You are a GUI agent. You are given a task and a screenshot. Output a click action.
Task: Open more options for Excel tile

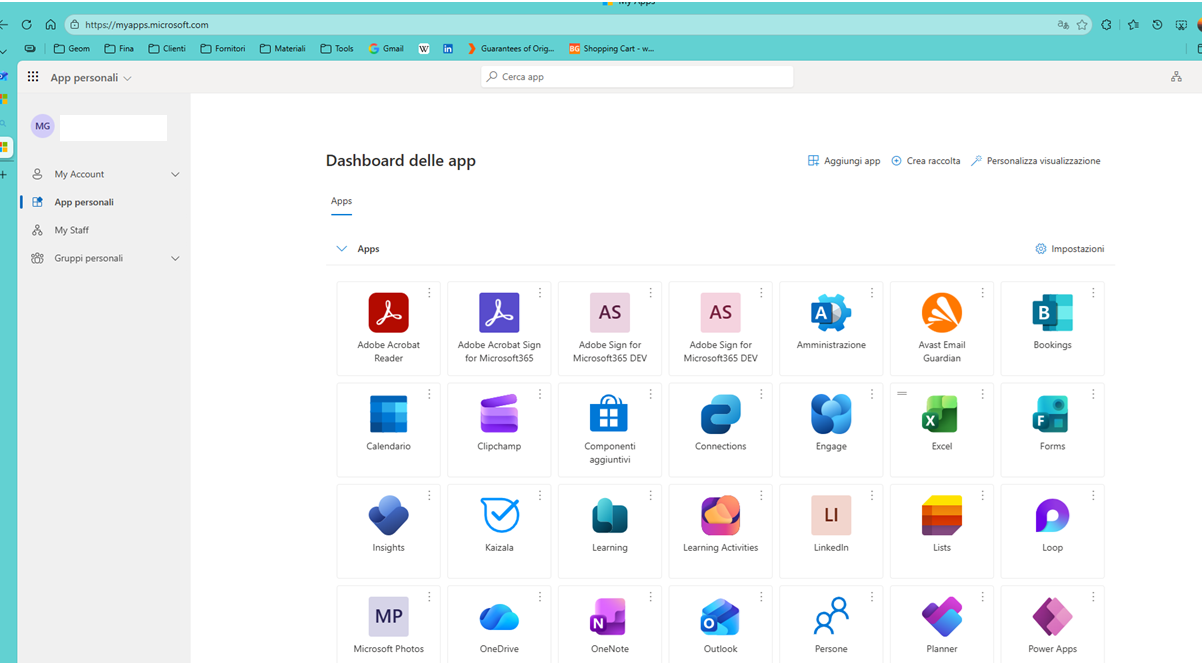pos(983,394)
